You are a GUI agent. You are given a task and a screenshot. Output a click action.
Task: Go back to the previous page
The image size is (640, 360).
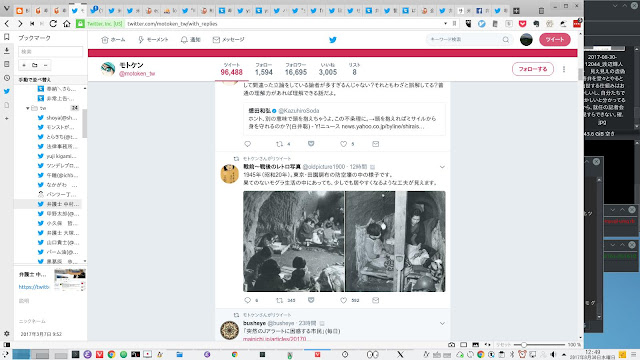[x=7, y=24]
